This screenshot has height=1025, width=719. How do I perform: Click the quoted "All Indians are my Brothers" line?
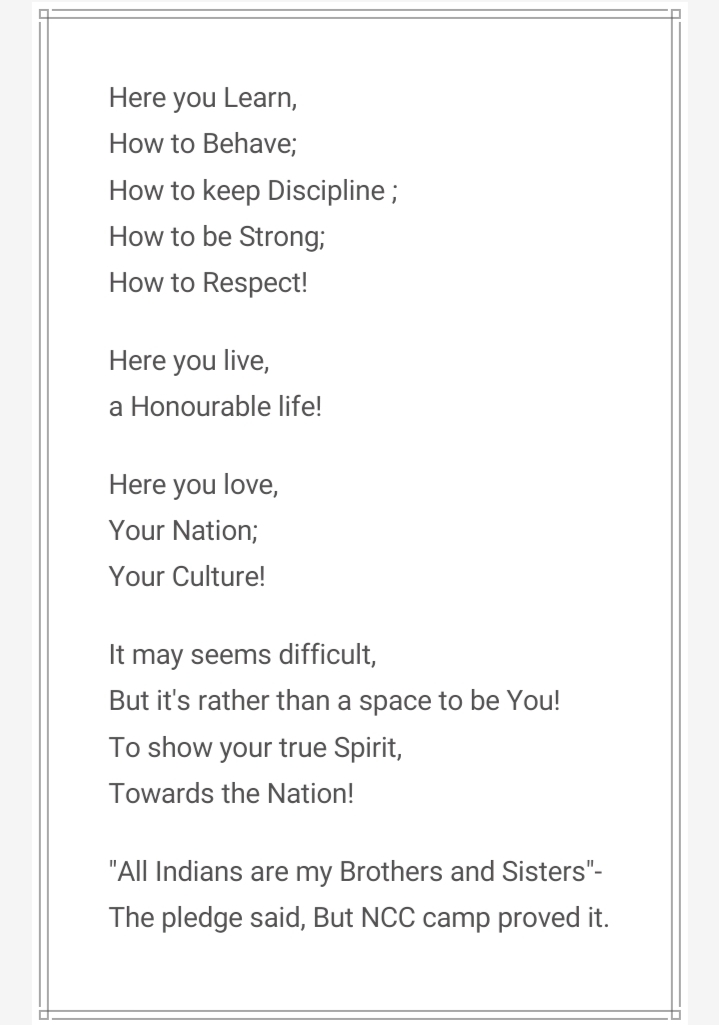355,871
